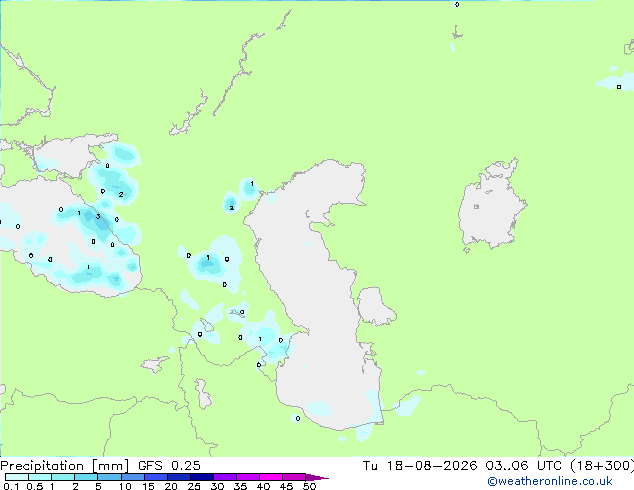Click the '3' precipitation value on map
634x490 pixels.
(98, 217)
